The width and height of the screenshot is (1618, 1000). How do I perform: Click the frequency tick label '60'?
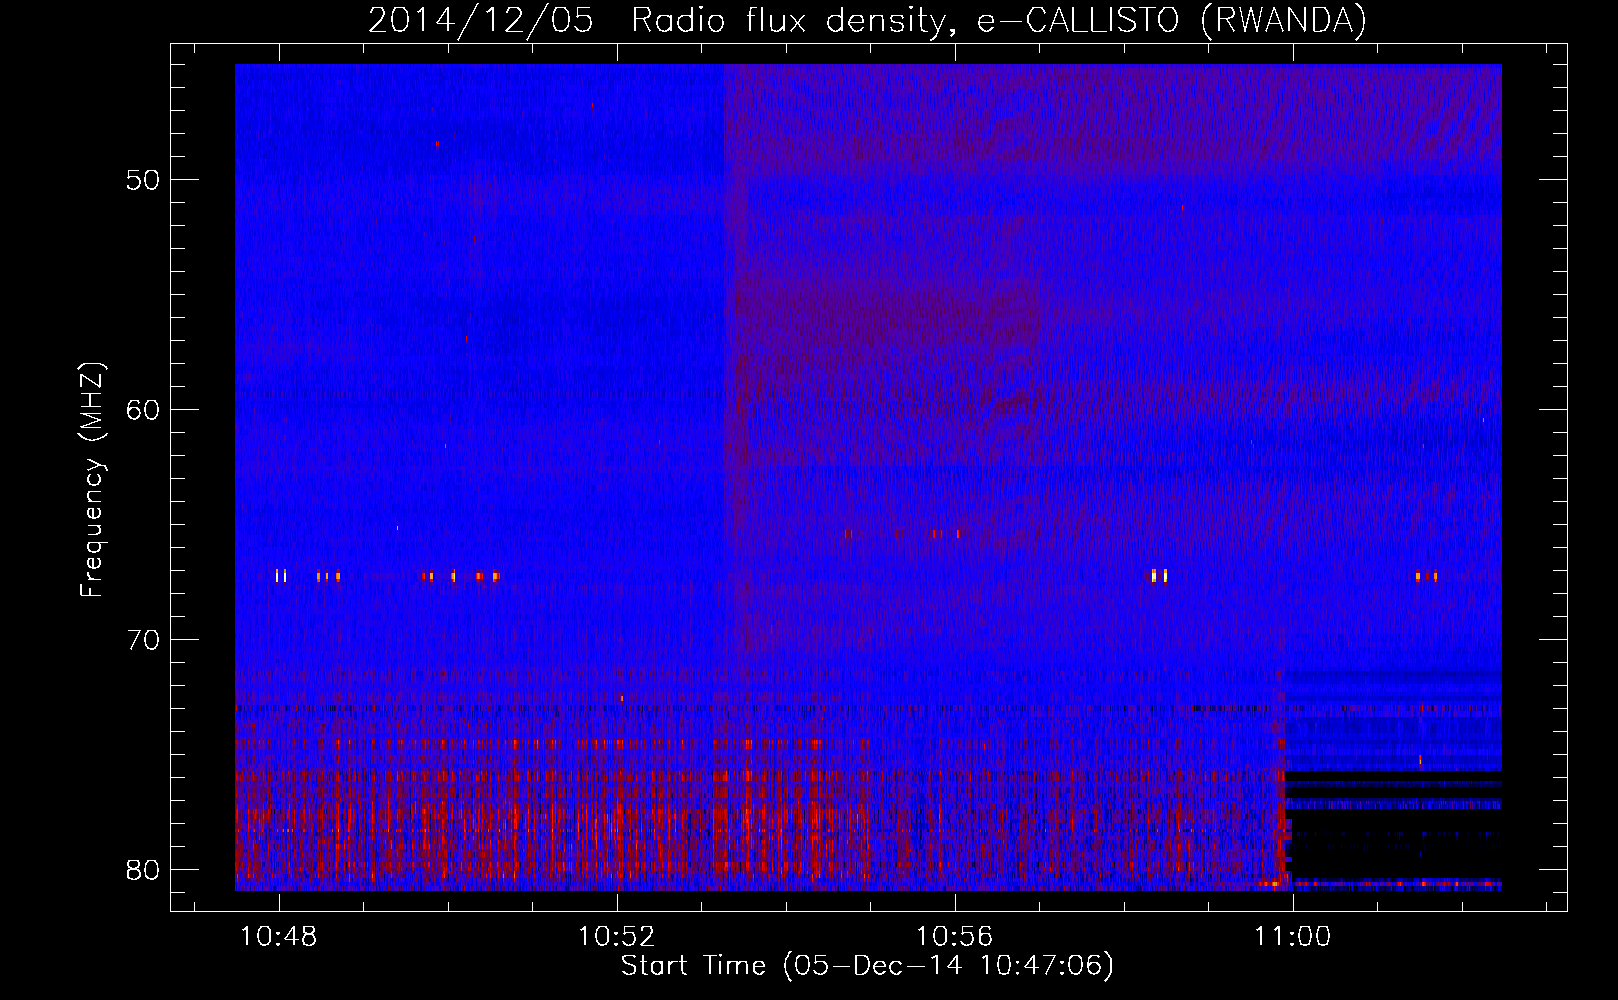tap(144, 410)
